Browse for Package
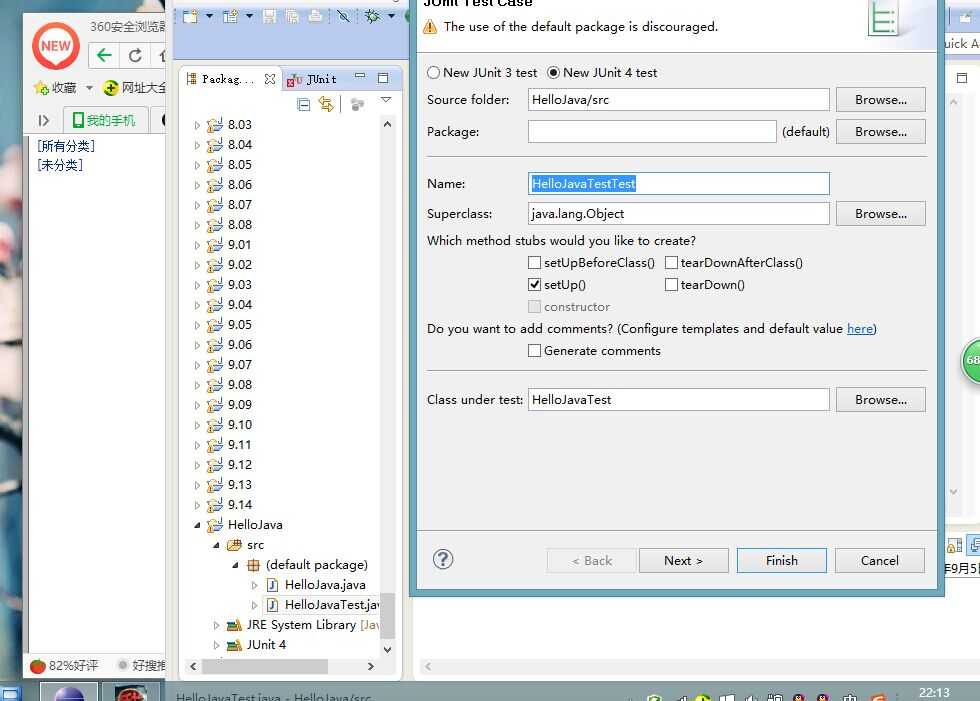 [x=880, y=131]
